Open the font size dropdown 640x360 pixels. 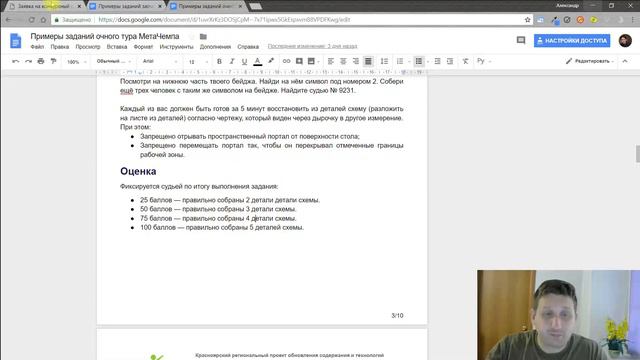198,62
